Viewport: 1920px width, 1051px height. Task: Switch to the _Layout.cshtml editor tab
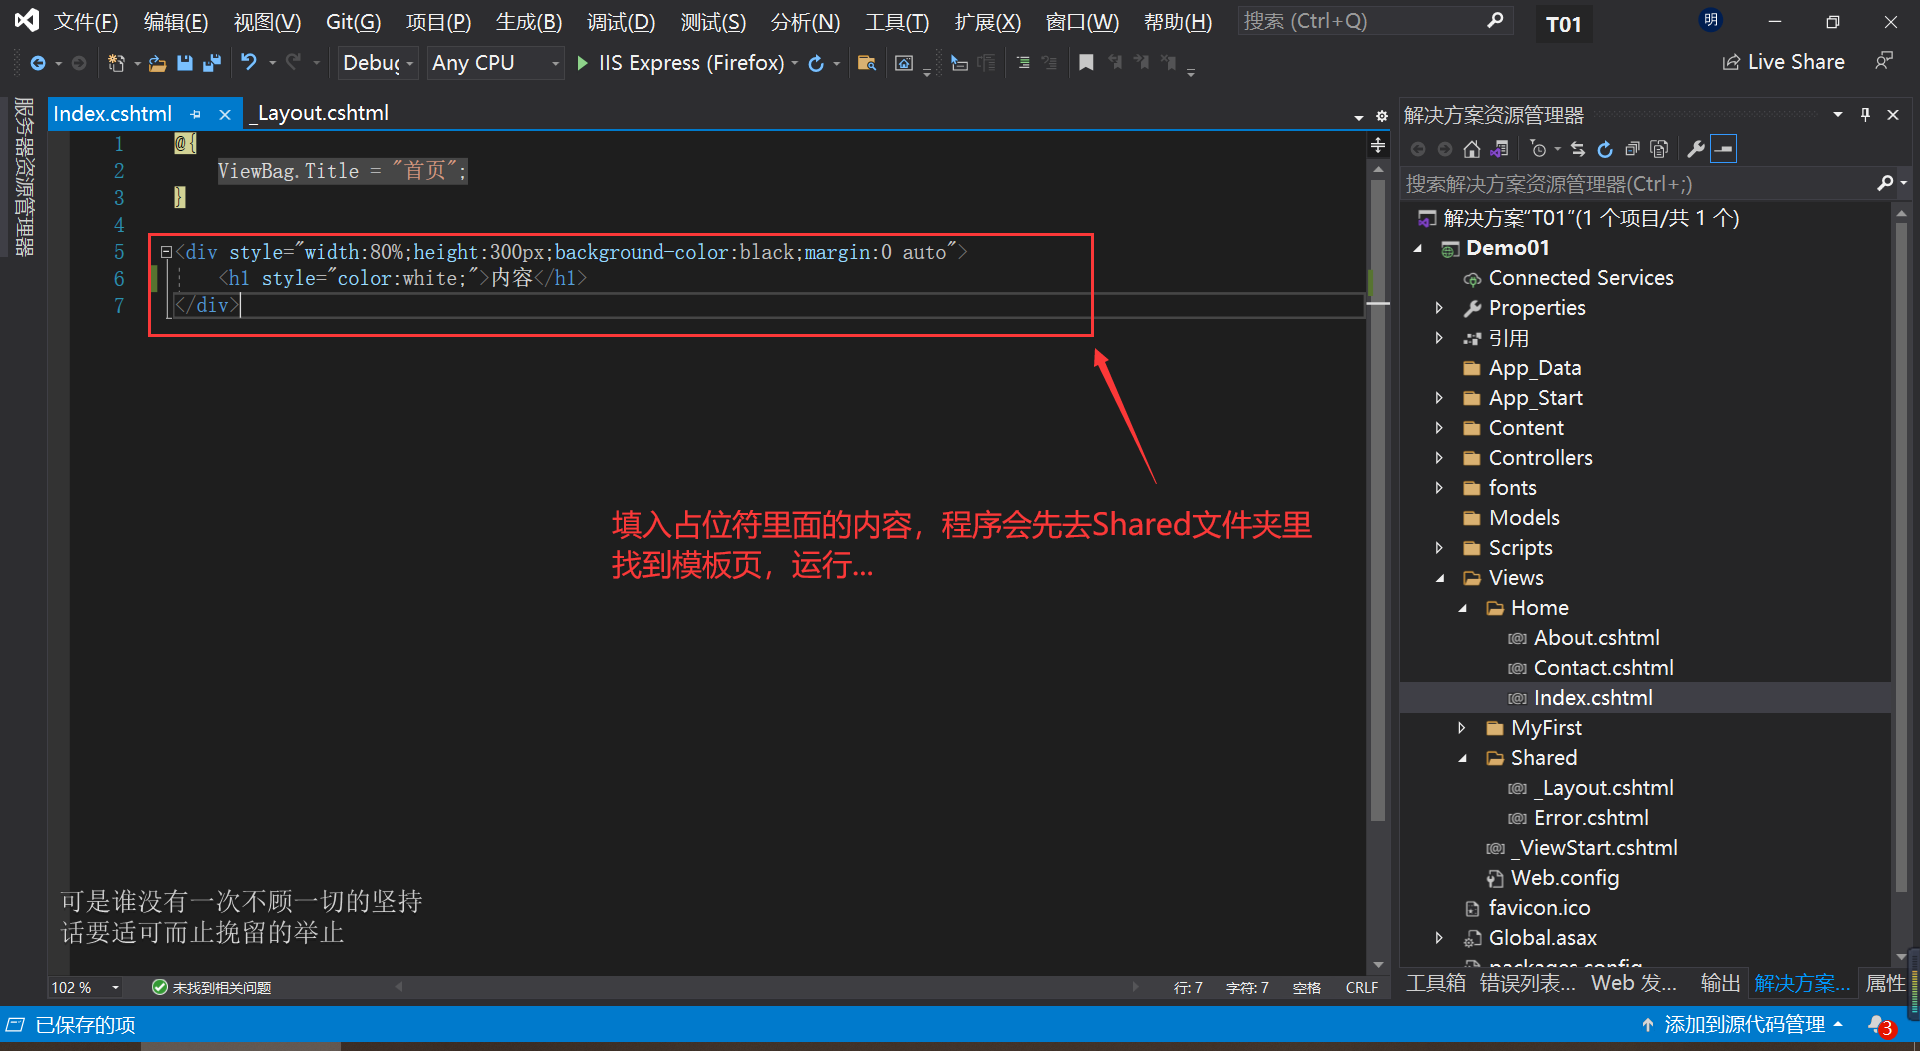click(x=320, y=114)
